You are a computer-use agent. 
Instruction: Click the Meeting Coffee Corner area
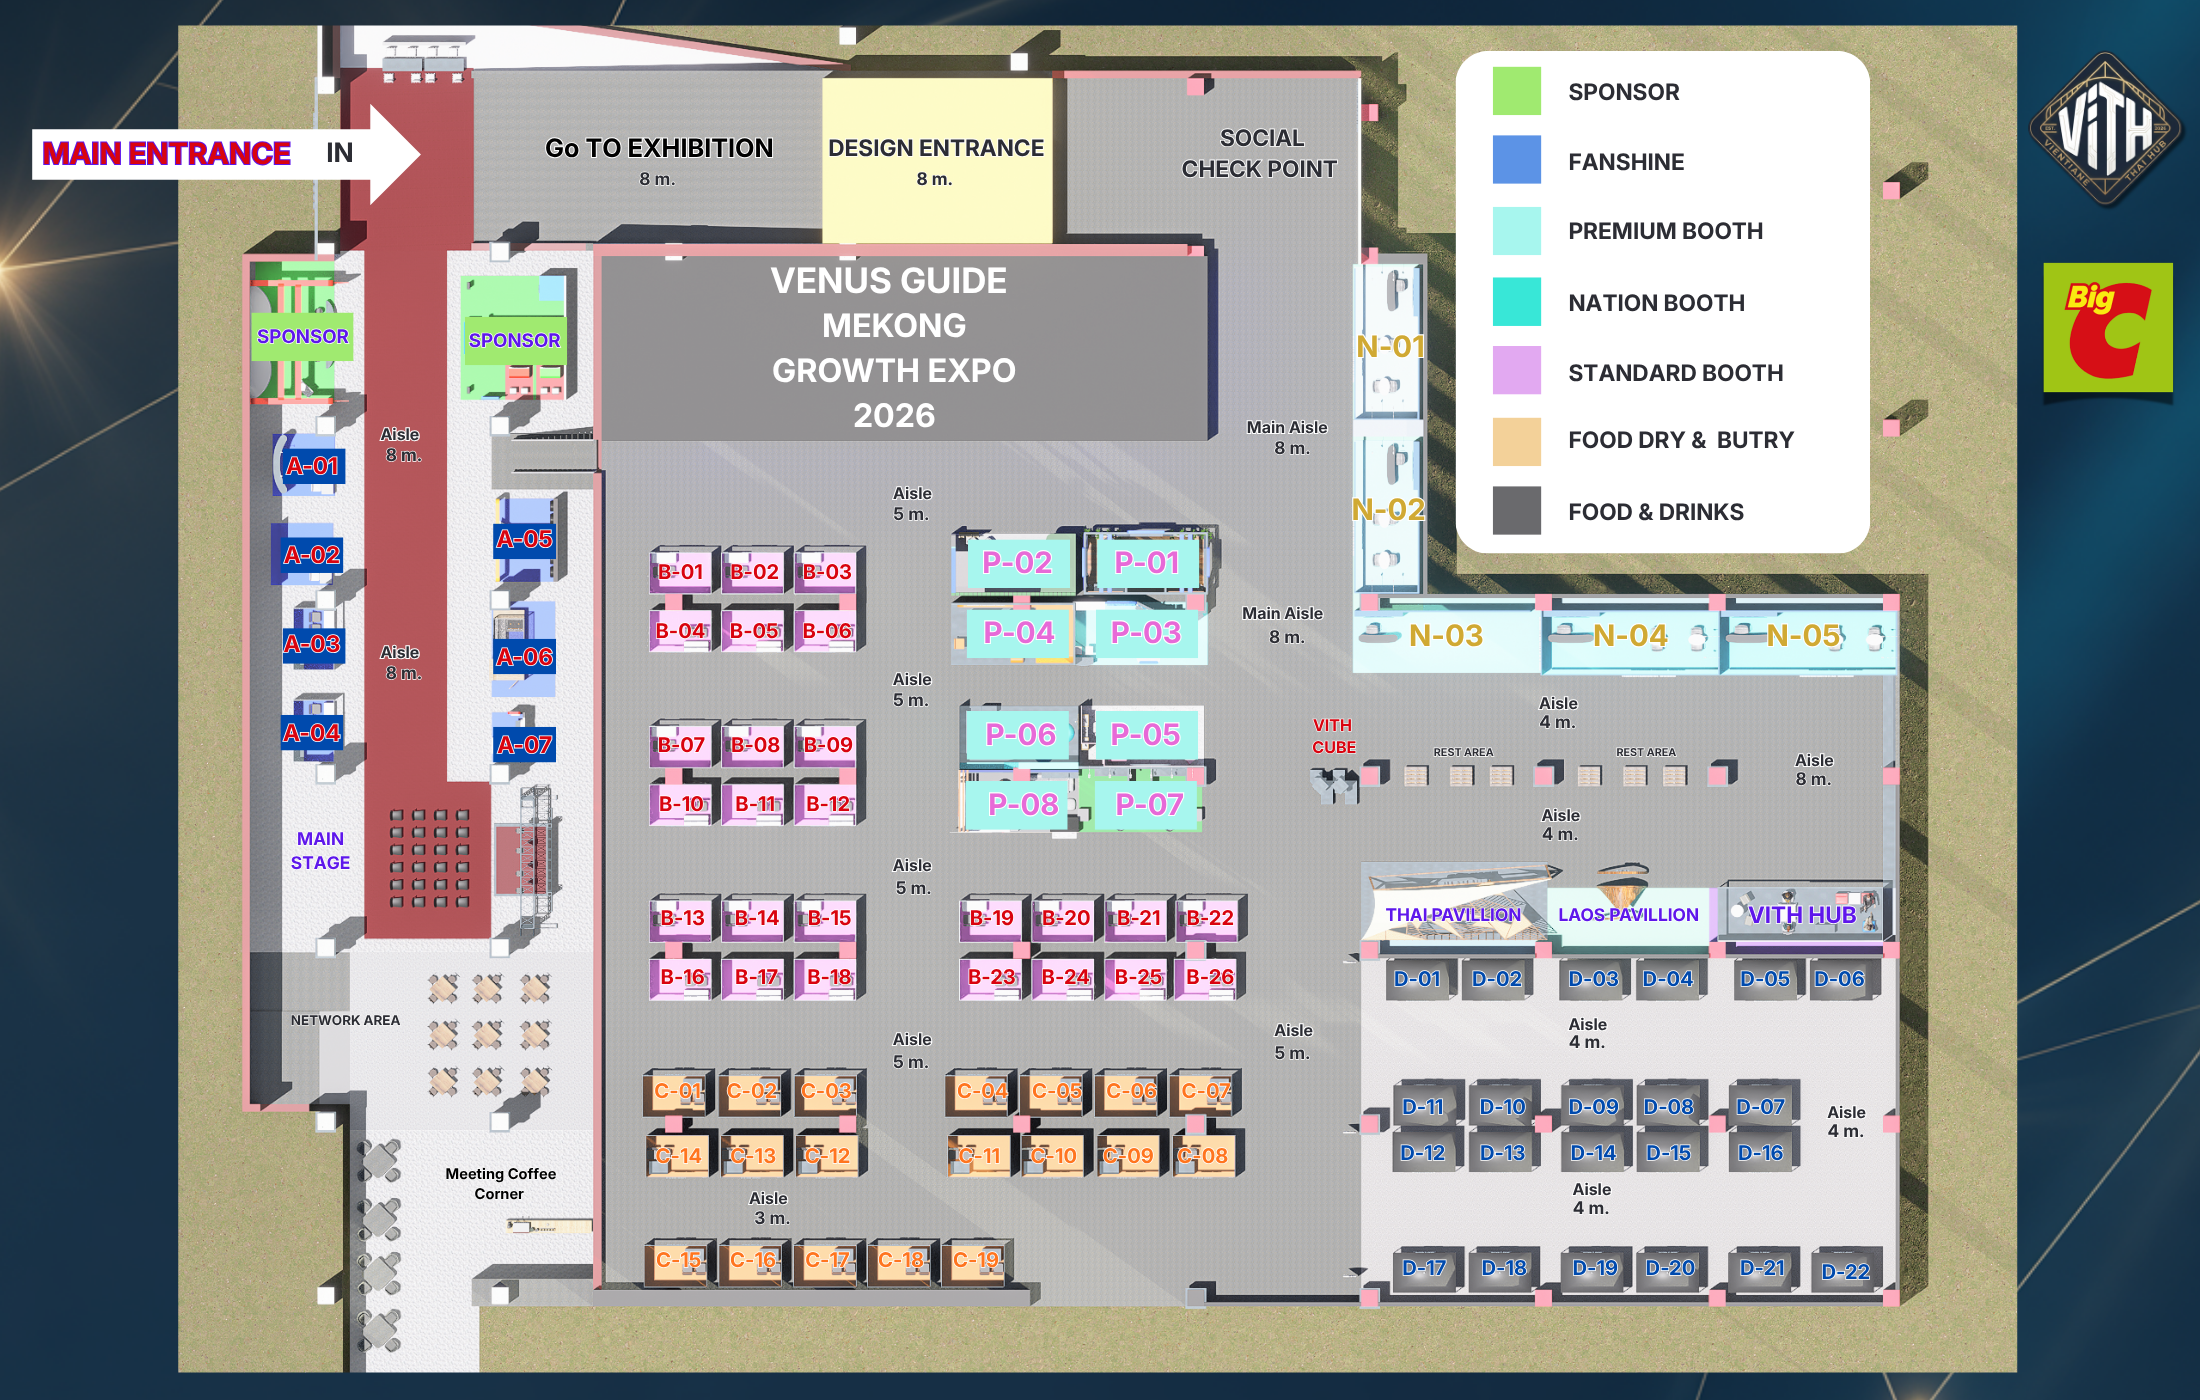point(500,1184)
